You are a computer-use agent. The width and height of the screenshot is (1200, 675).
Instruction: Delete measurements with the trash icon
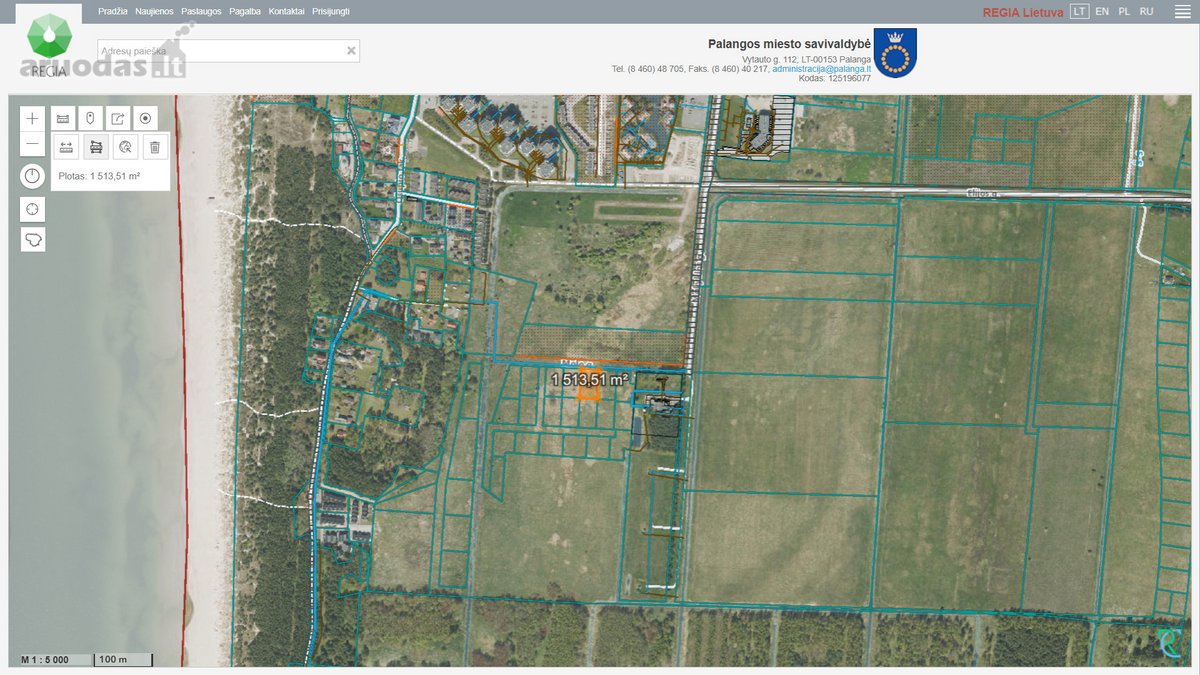(x=155, y=147)
